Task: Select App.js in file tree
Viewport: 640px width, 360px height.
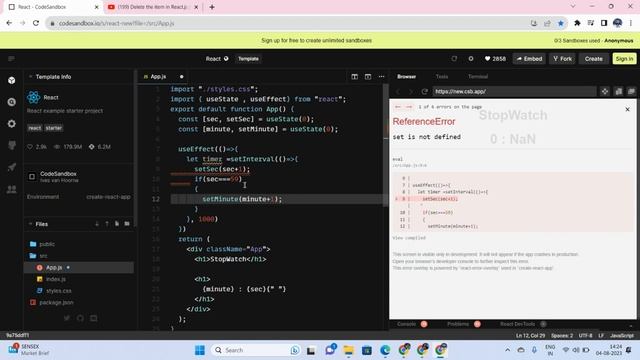Action: [x=80, y=267]
